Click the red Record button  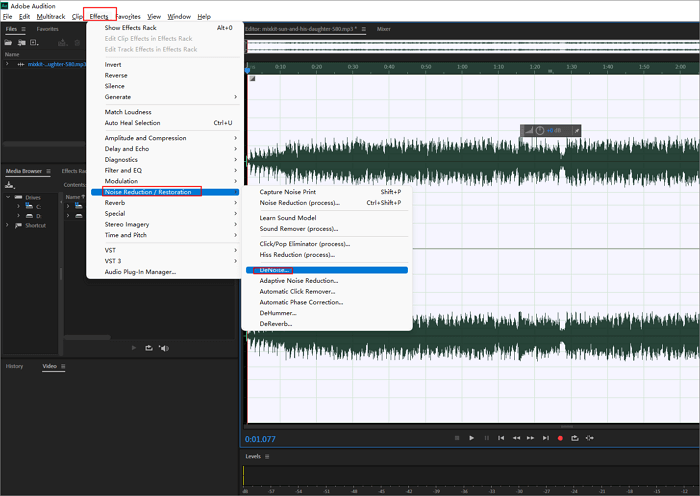point(560,438)
